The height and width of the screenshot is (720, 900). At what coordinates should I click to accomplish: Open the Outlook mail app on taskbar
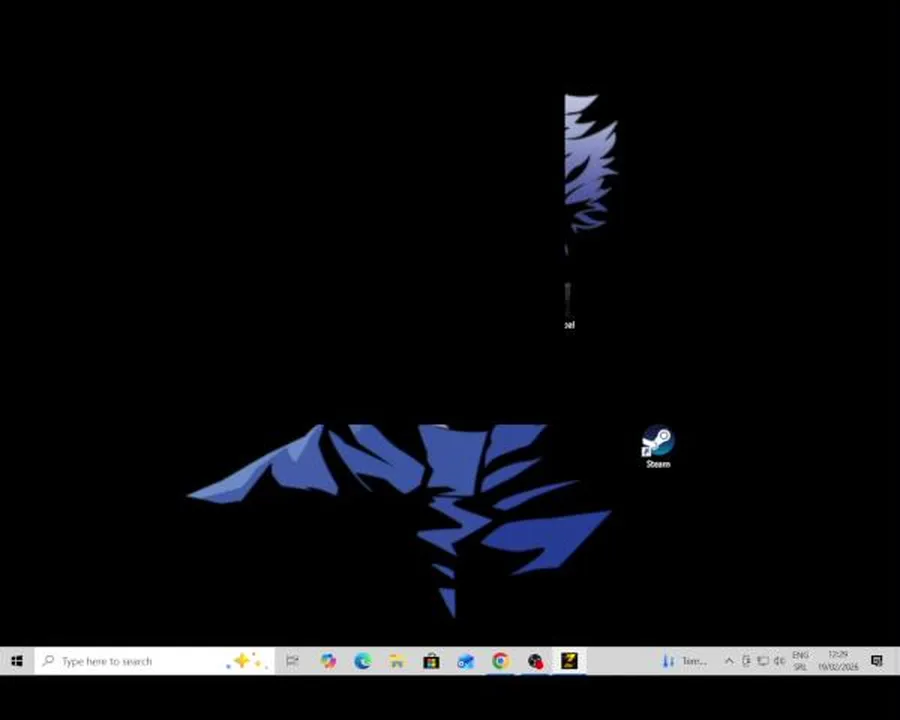[466, 661]
